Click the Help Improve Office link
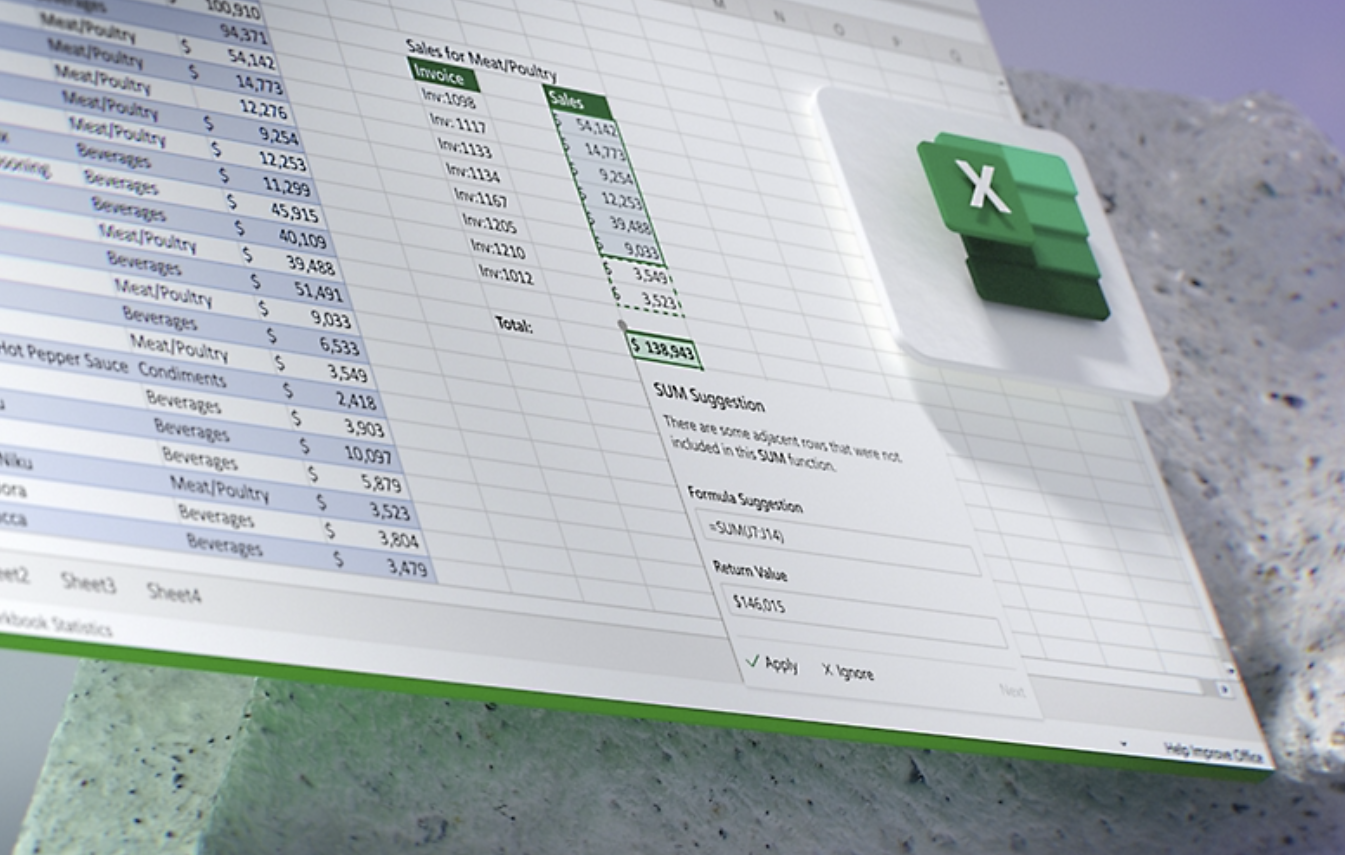 click(x=1215, y=751)
